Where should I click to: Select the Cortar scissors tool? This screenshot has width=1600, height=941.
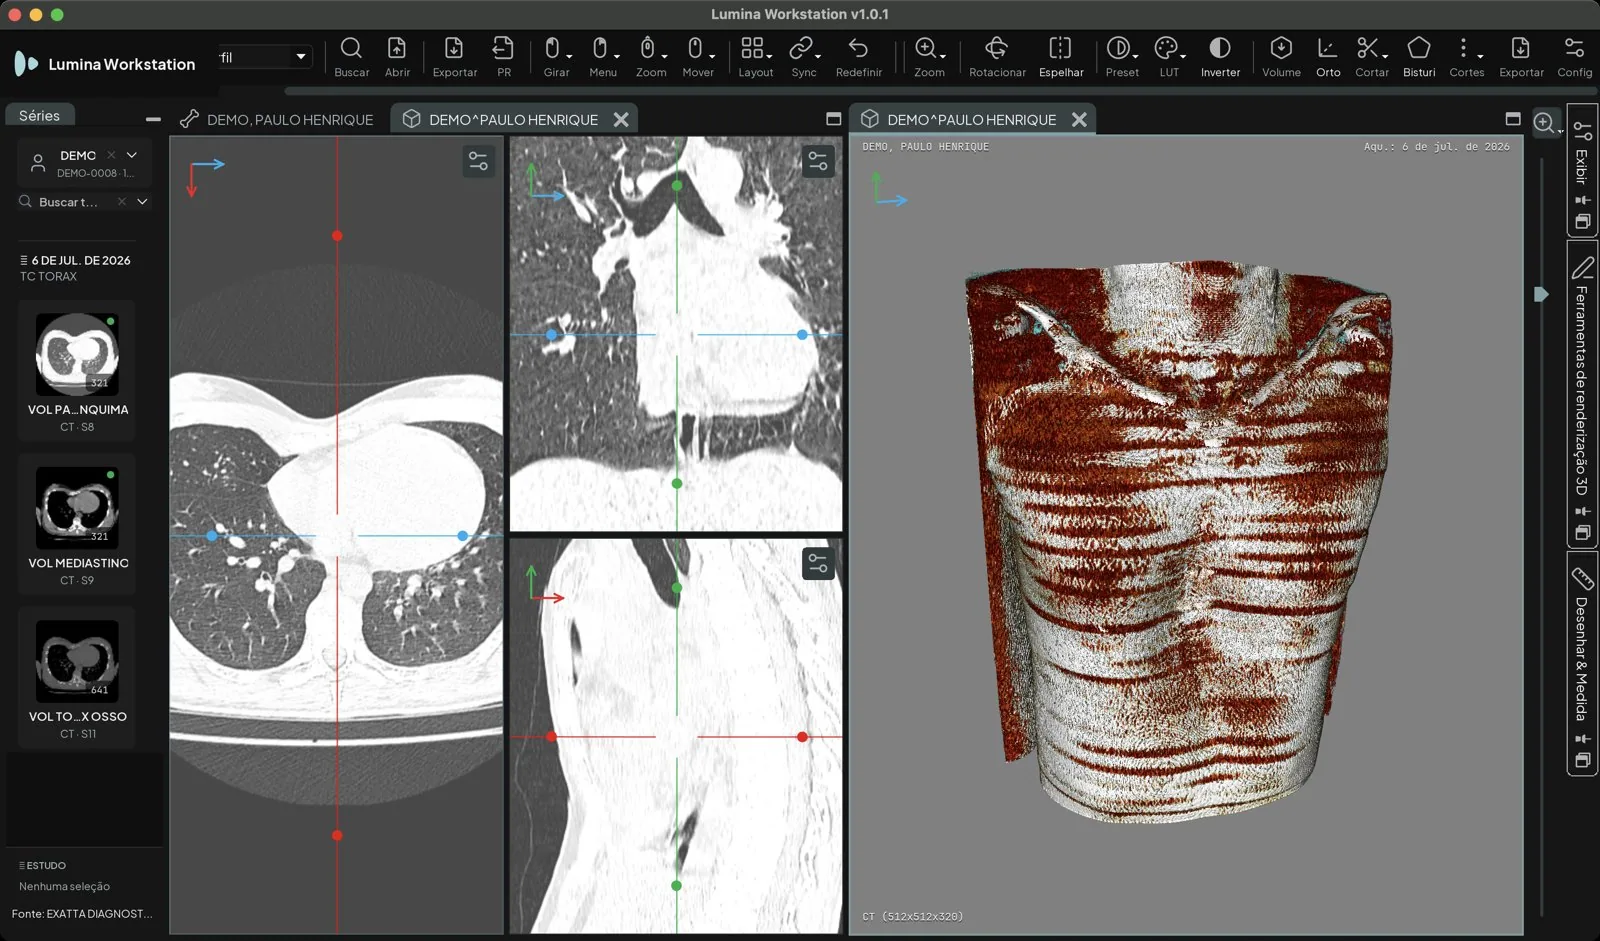(1371, 57)
